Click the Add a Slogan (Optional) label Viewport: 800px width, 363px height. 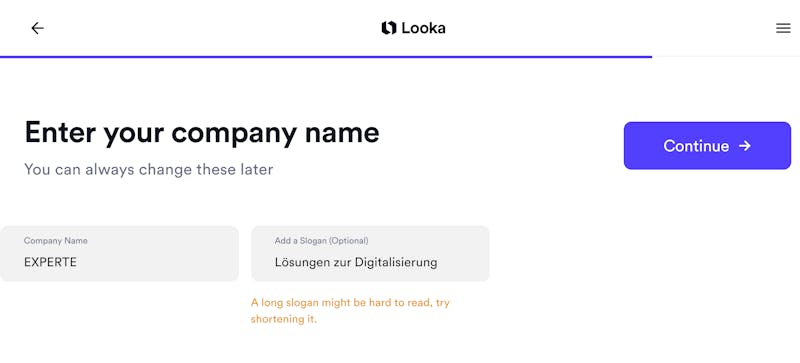click(x=321, y=240)
